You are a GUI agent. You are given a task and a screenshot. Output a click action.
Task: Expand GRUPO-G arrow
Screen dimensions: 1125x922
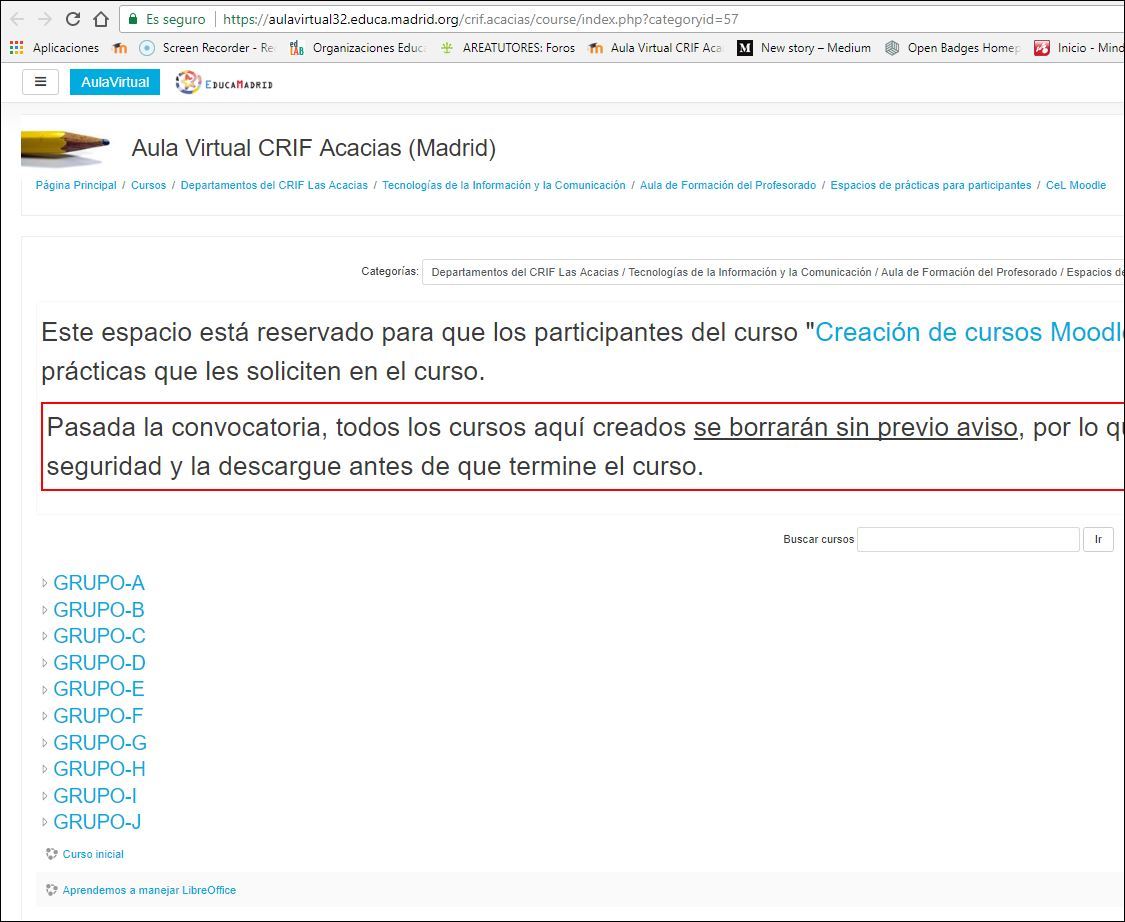[x=44, y=743]
